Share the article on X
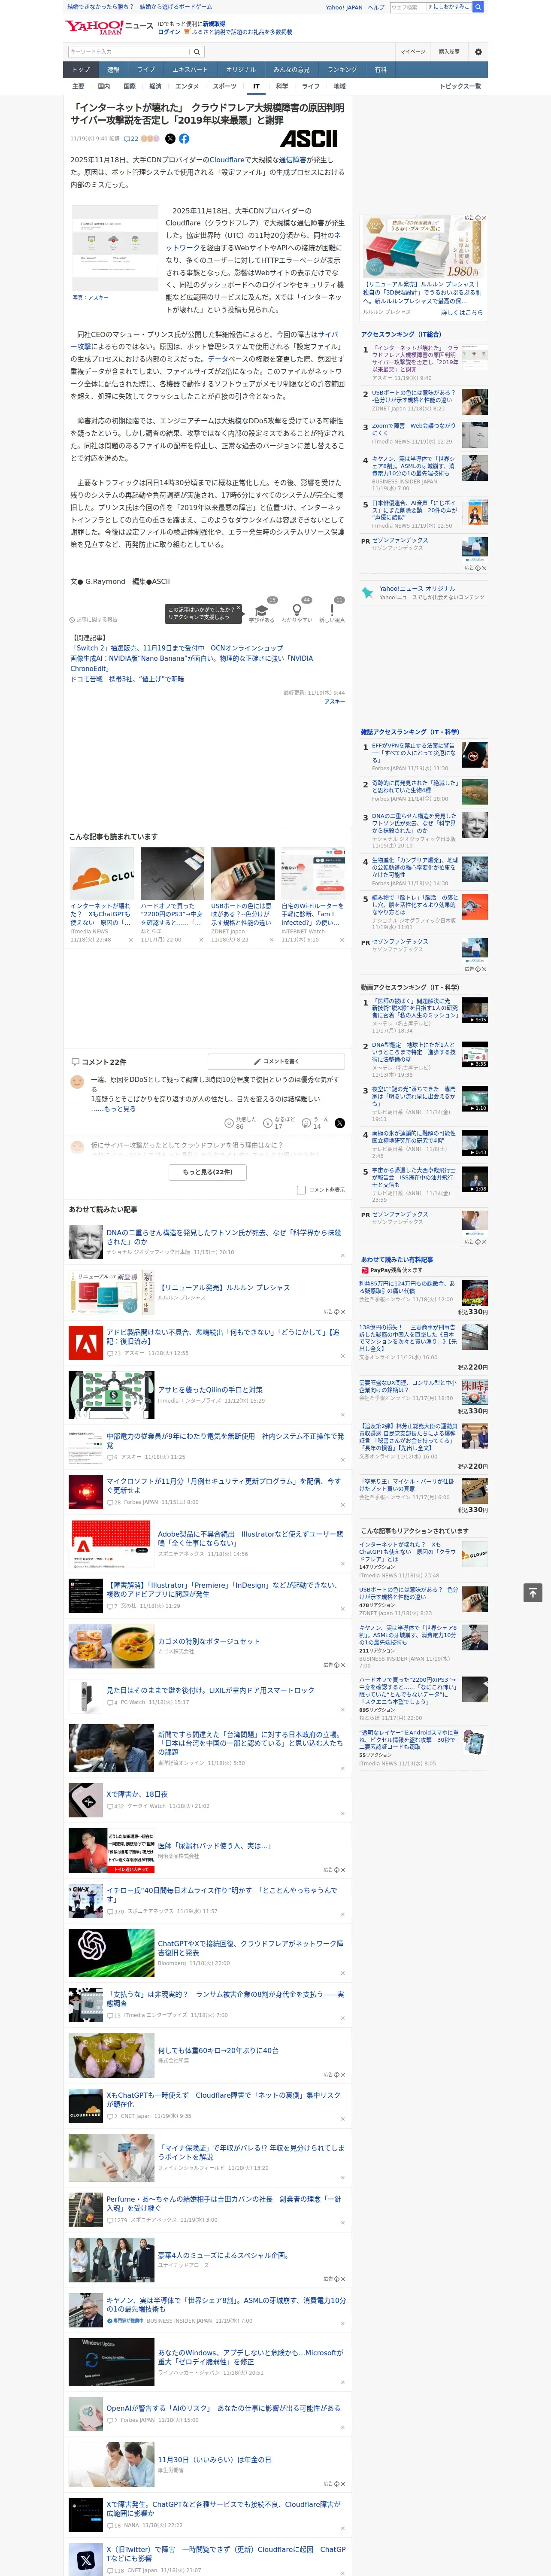 170,139
